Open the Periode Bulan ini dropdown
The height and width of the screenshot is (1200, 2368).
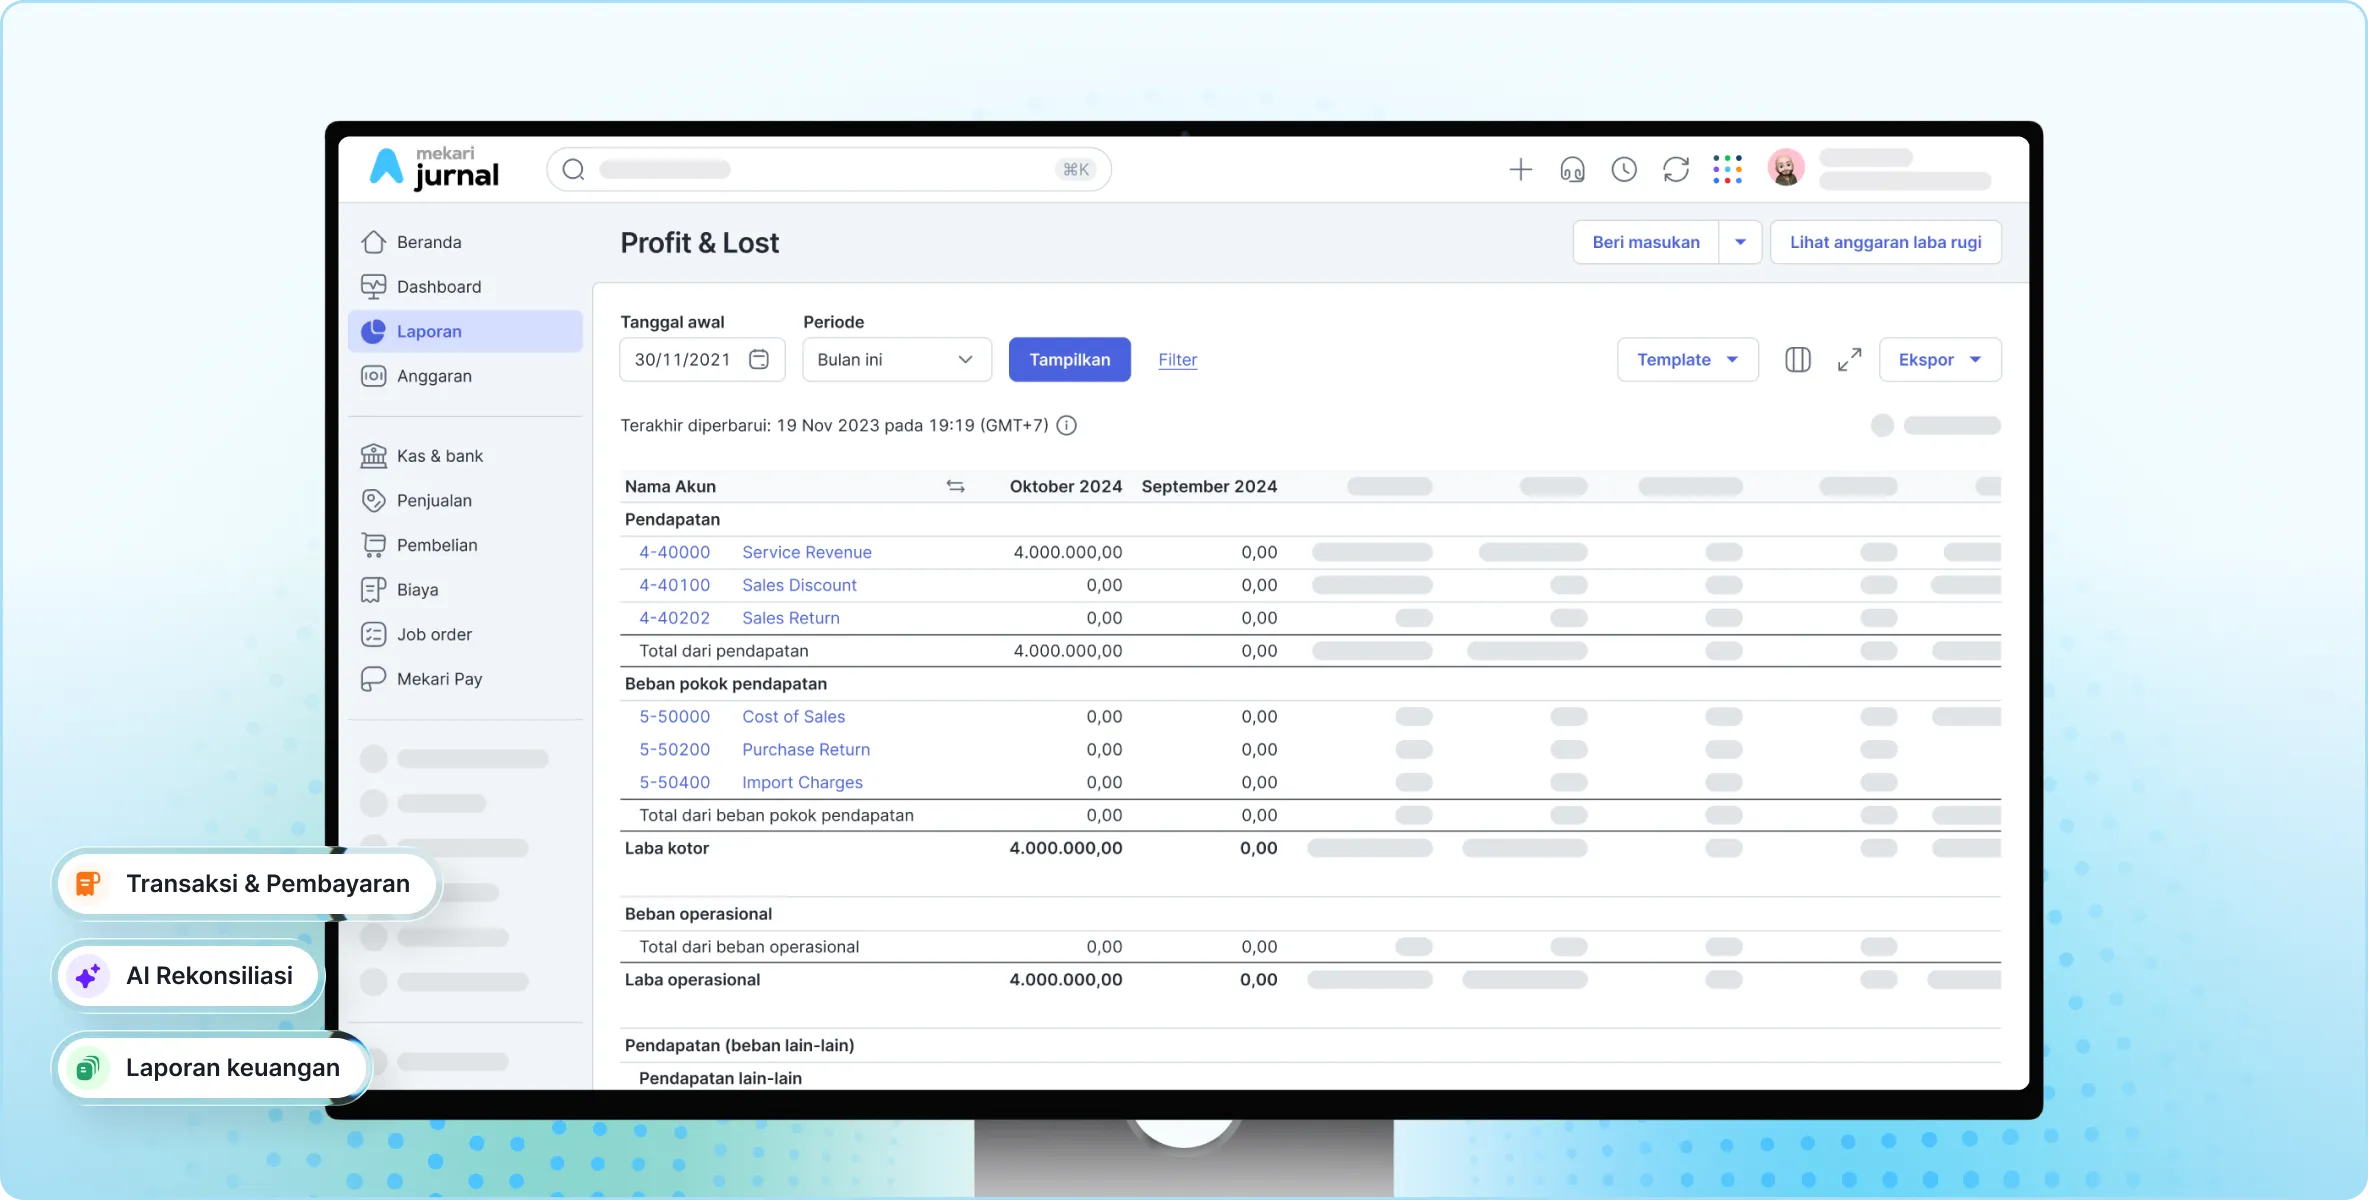pos(897,359)
